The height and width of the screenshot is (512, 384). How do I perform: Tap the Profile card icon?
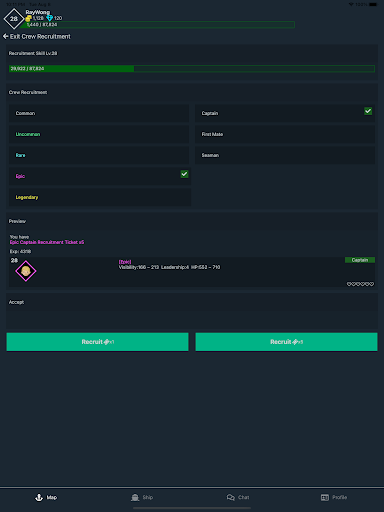coord(325,497)
